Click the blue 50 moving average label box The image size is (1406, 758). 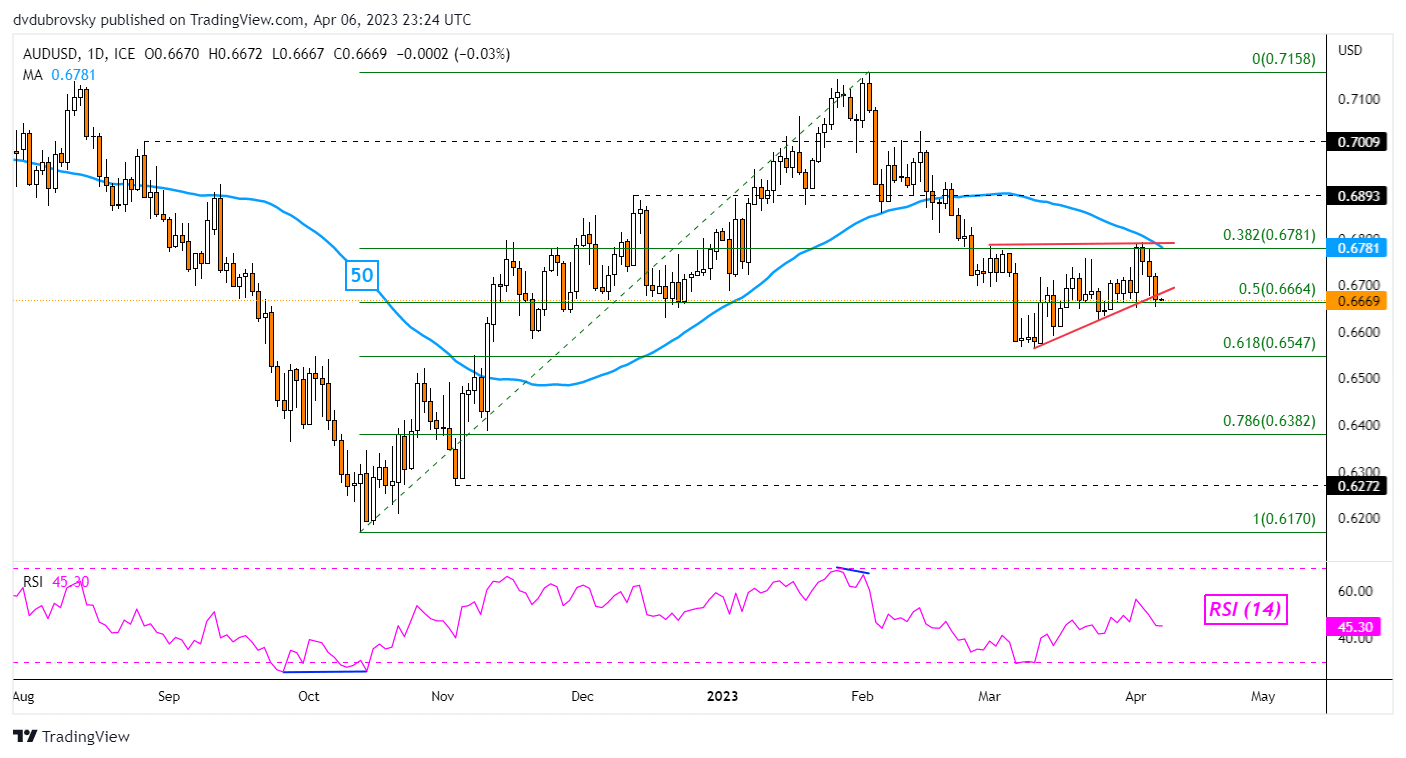point(362,274)
